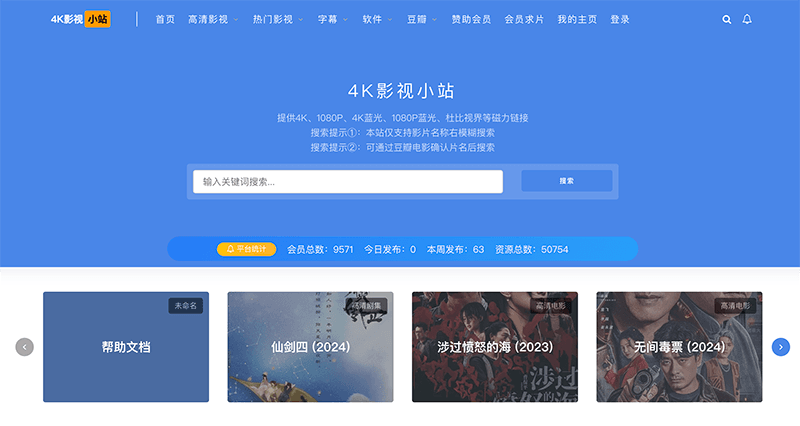Screen dimensions: 800x426
Task: Click the 平台统计 badge
Action: pyautogui.click(x=246, y=249)
